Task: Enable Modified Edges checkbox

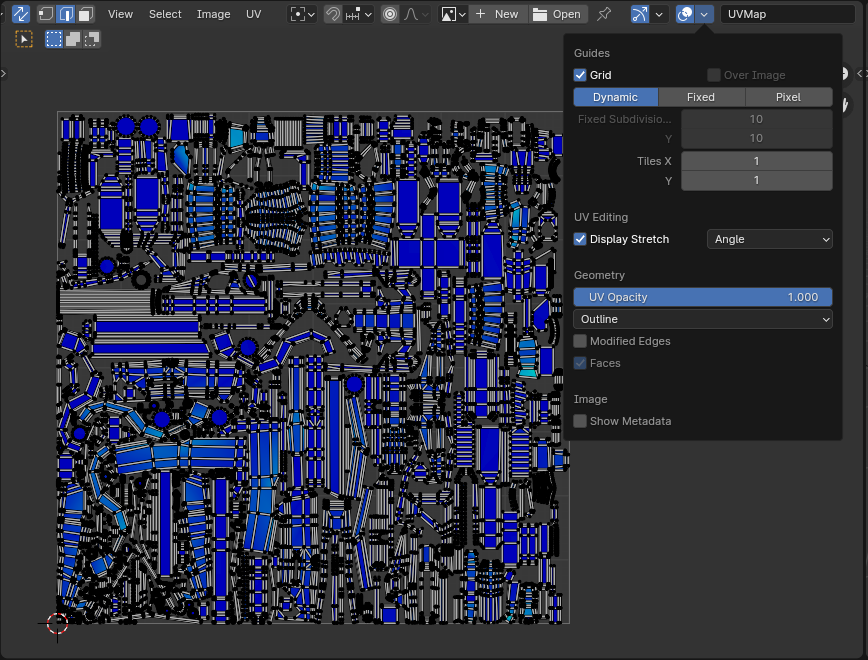Action: 580,341
